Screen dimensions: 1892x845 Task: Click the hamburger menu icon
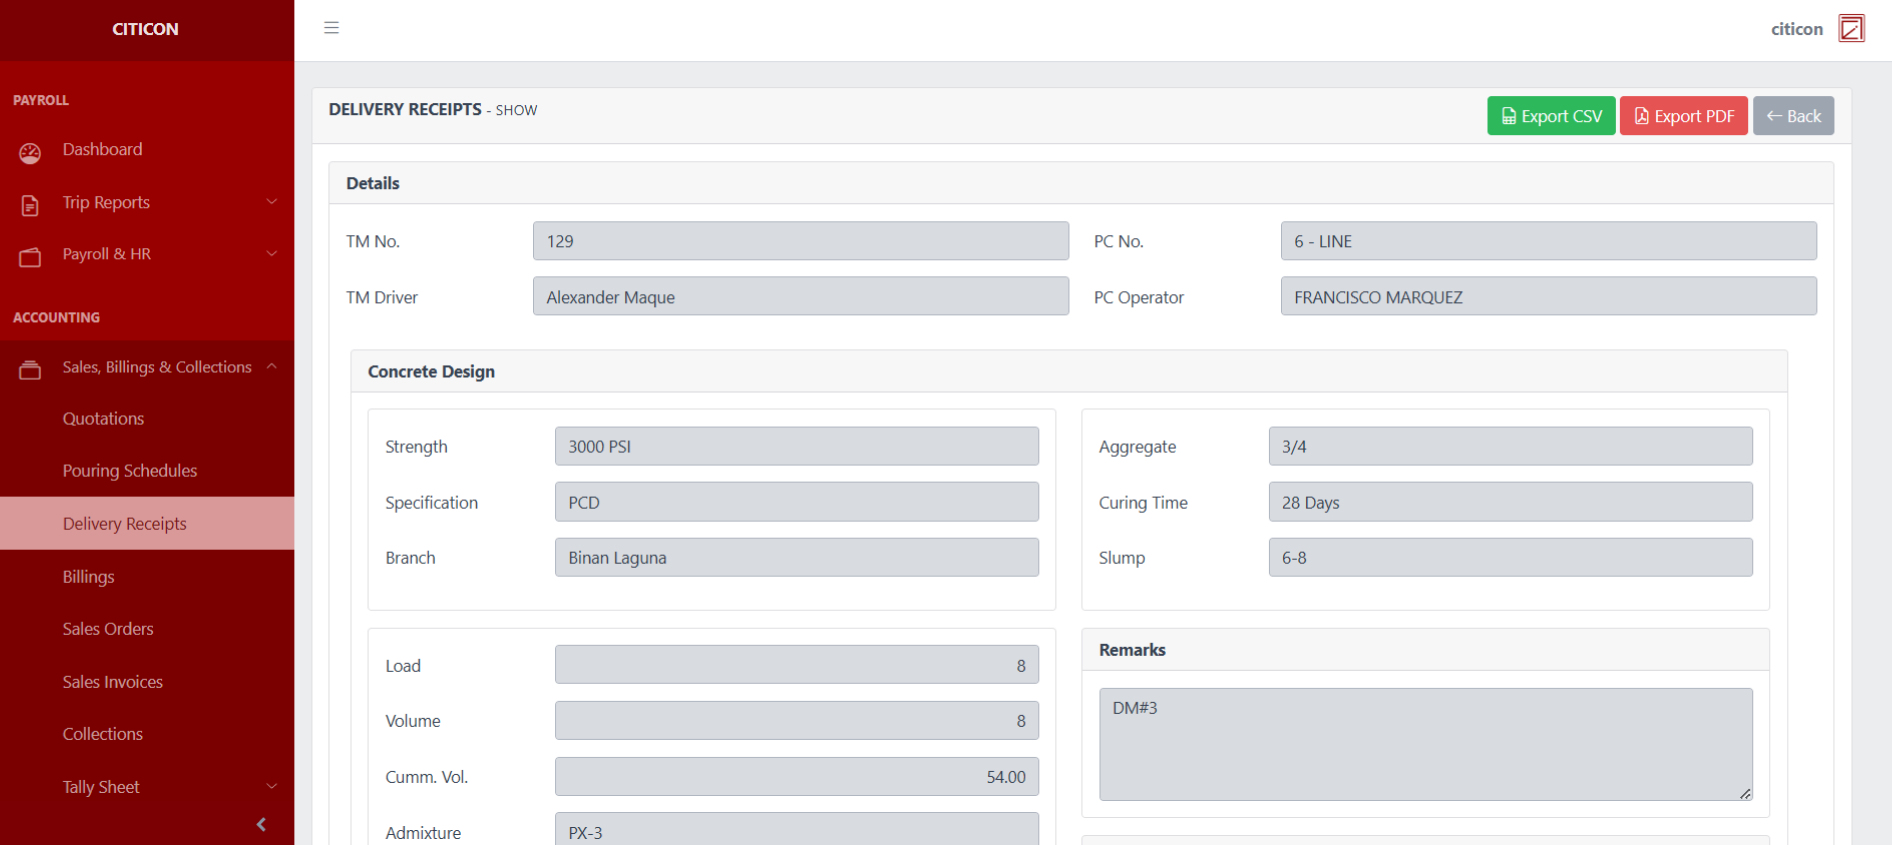tap(331, 28)
